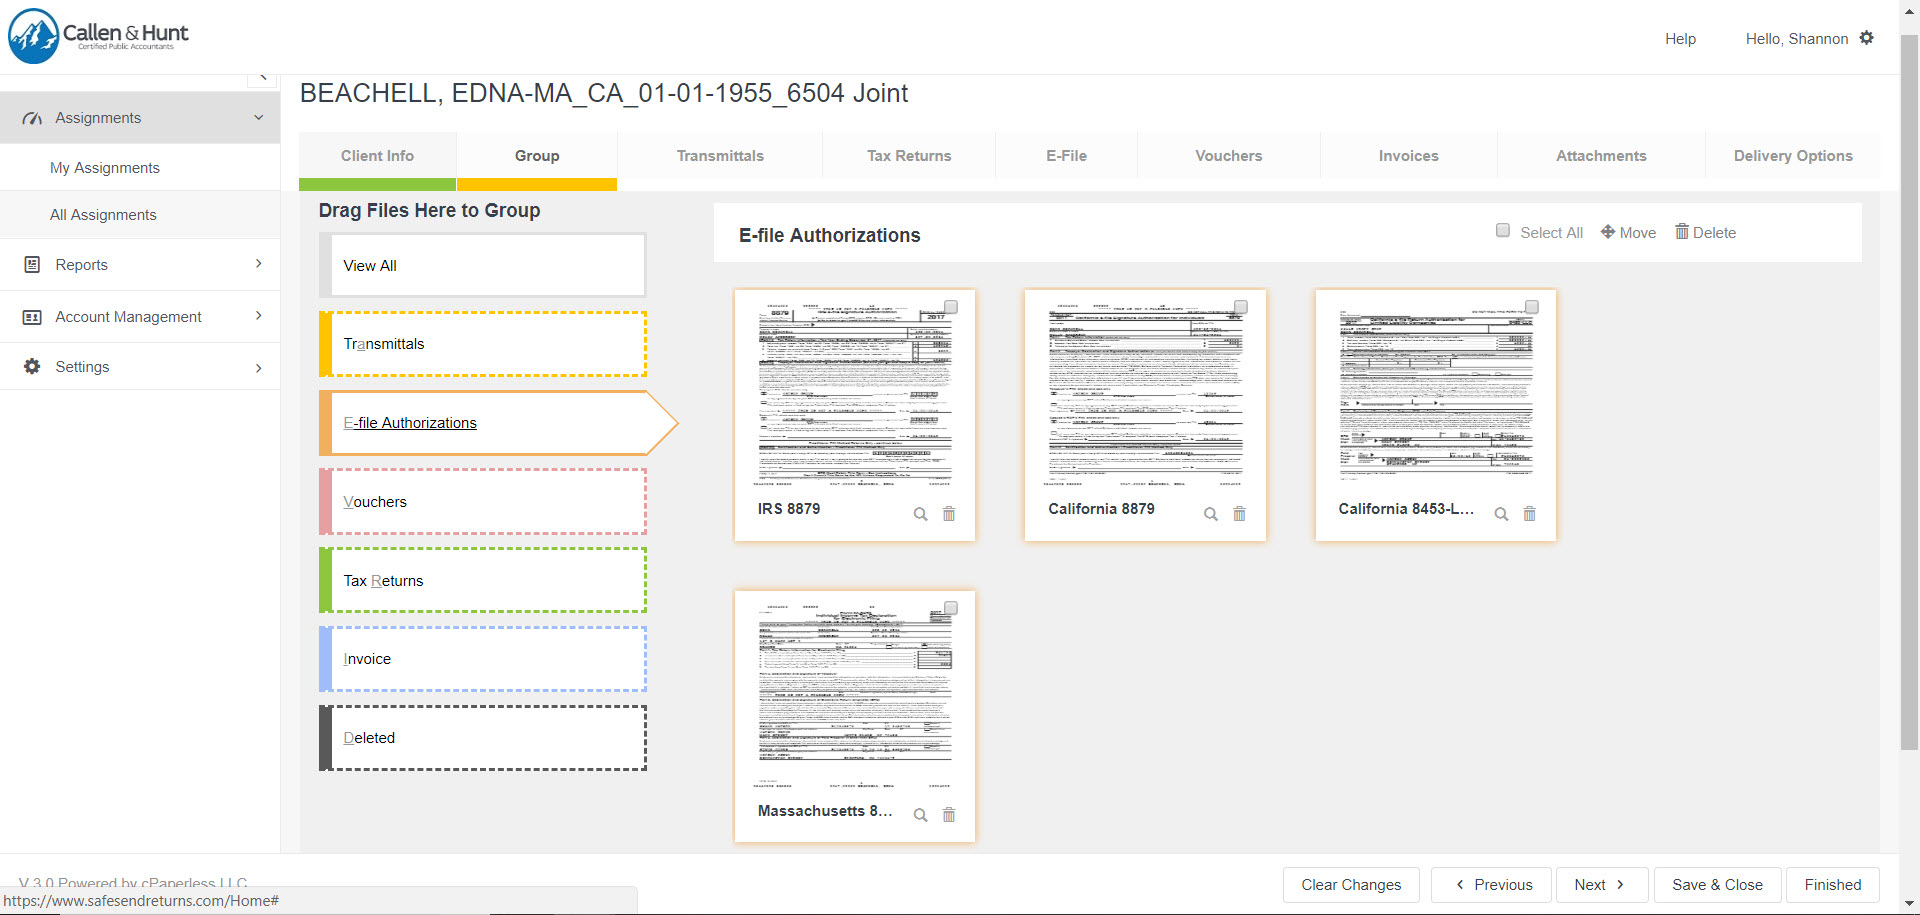Screen dimensions: 1920x915
Task: Delete the California 8879 document via trash icon
Action: point(1239,514)
